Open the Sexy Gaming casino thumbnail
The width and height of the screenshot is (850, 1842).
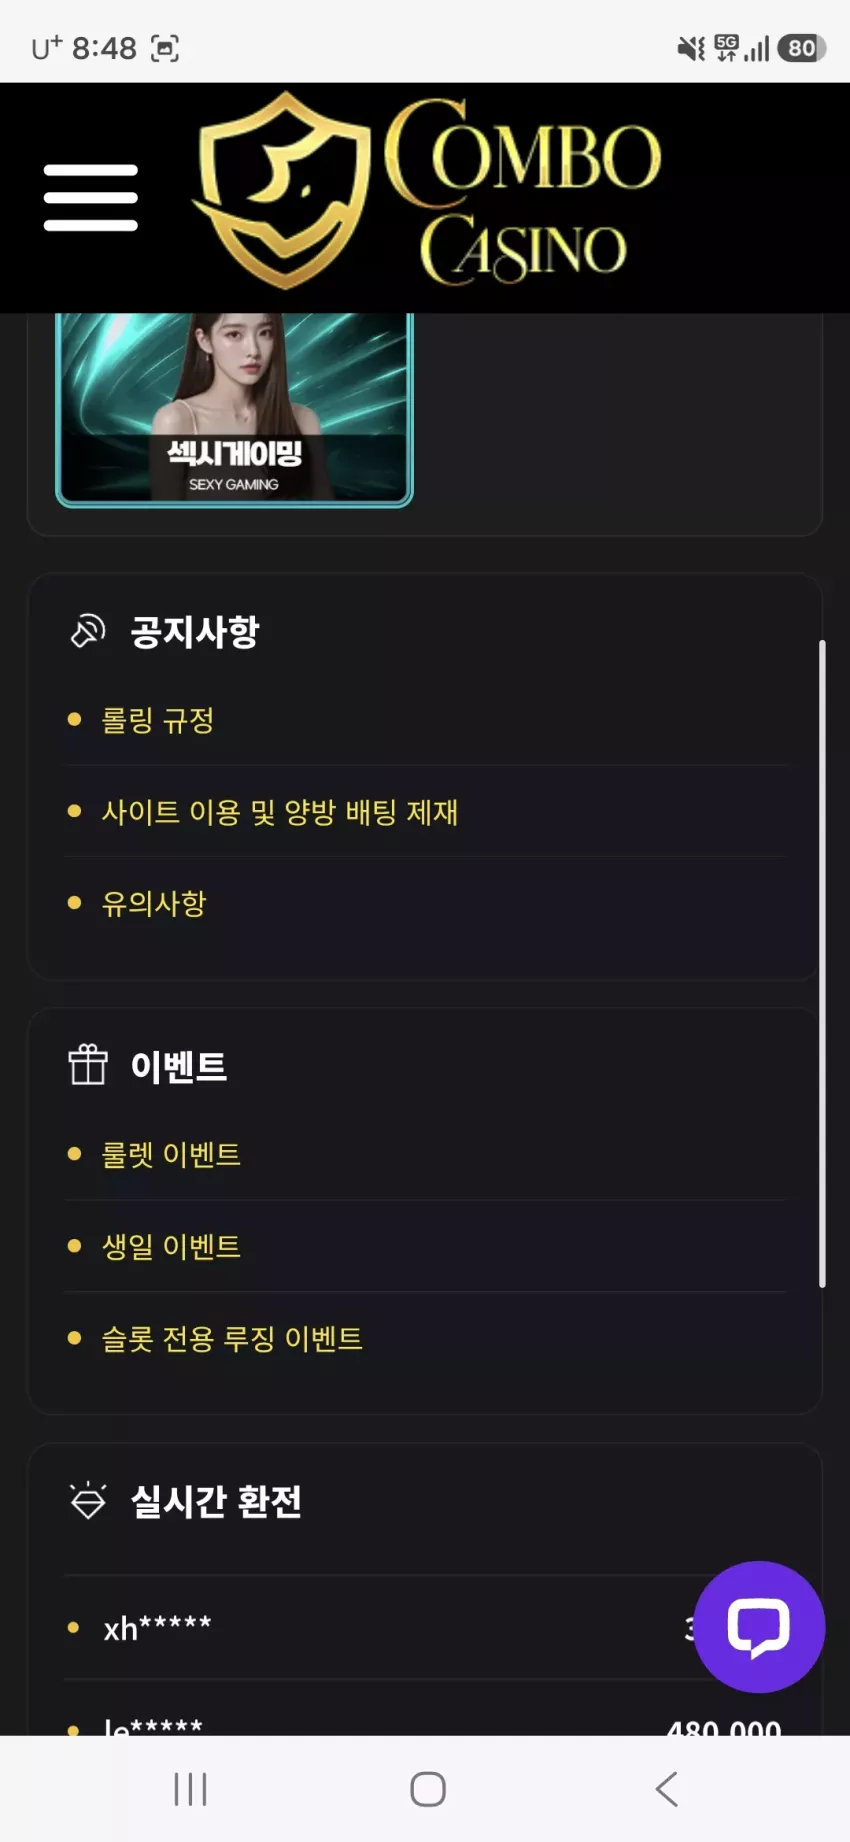(234, 409)
